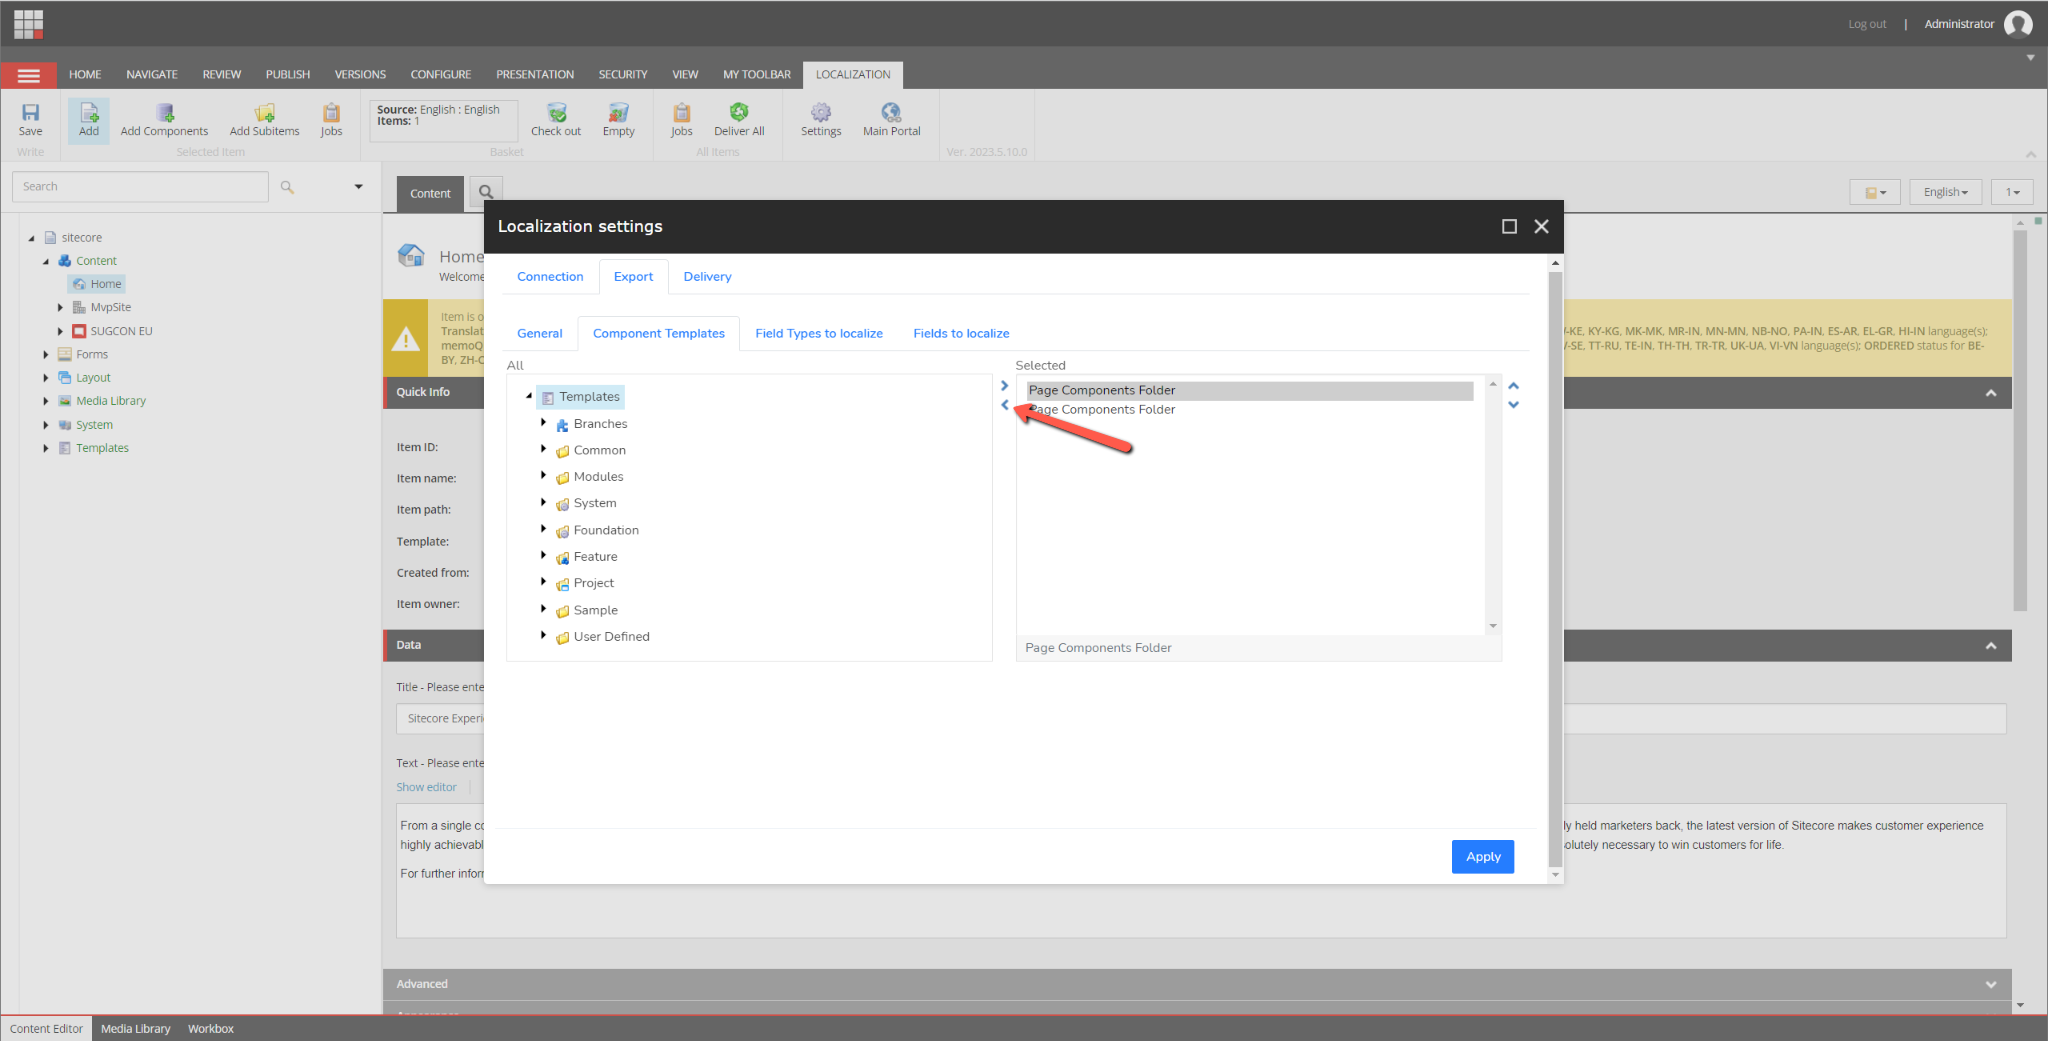Switch to the Delivery tab
Image resolution: width=2048 pixels, height=1041 pixels.
(707, 277)
